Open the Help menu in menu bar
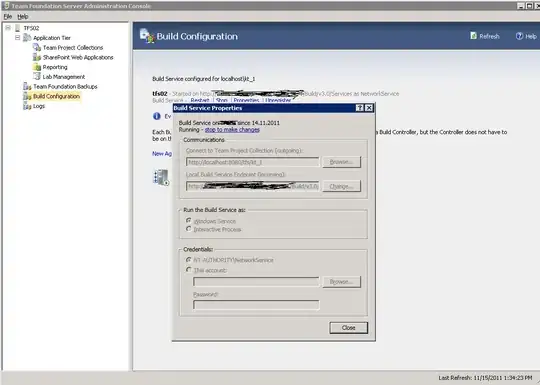Screen dimensions: 540x385 click(x=23, y=16)
